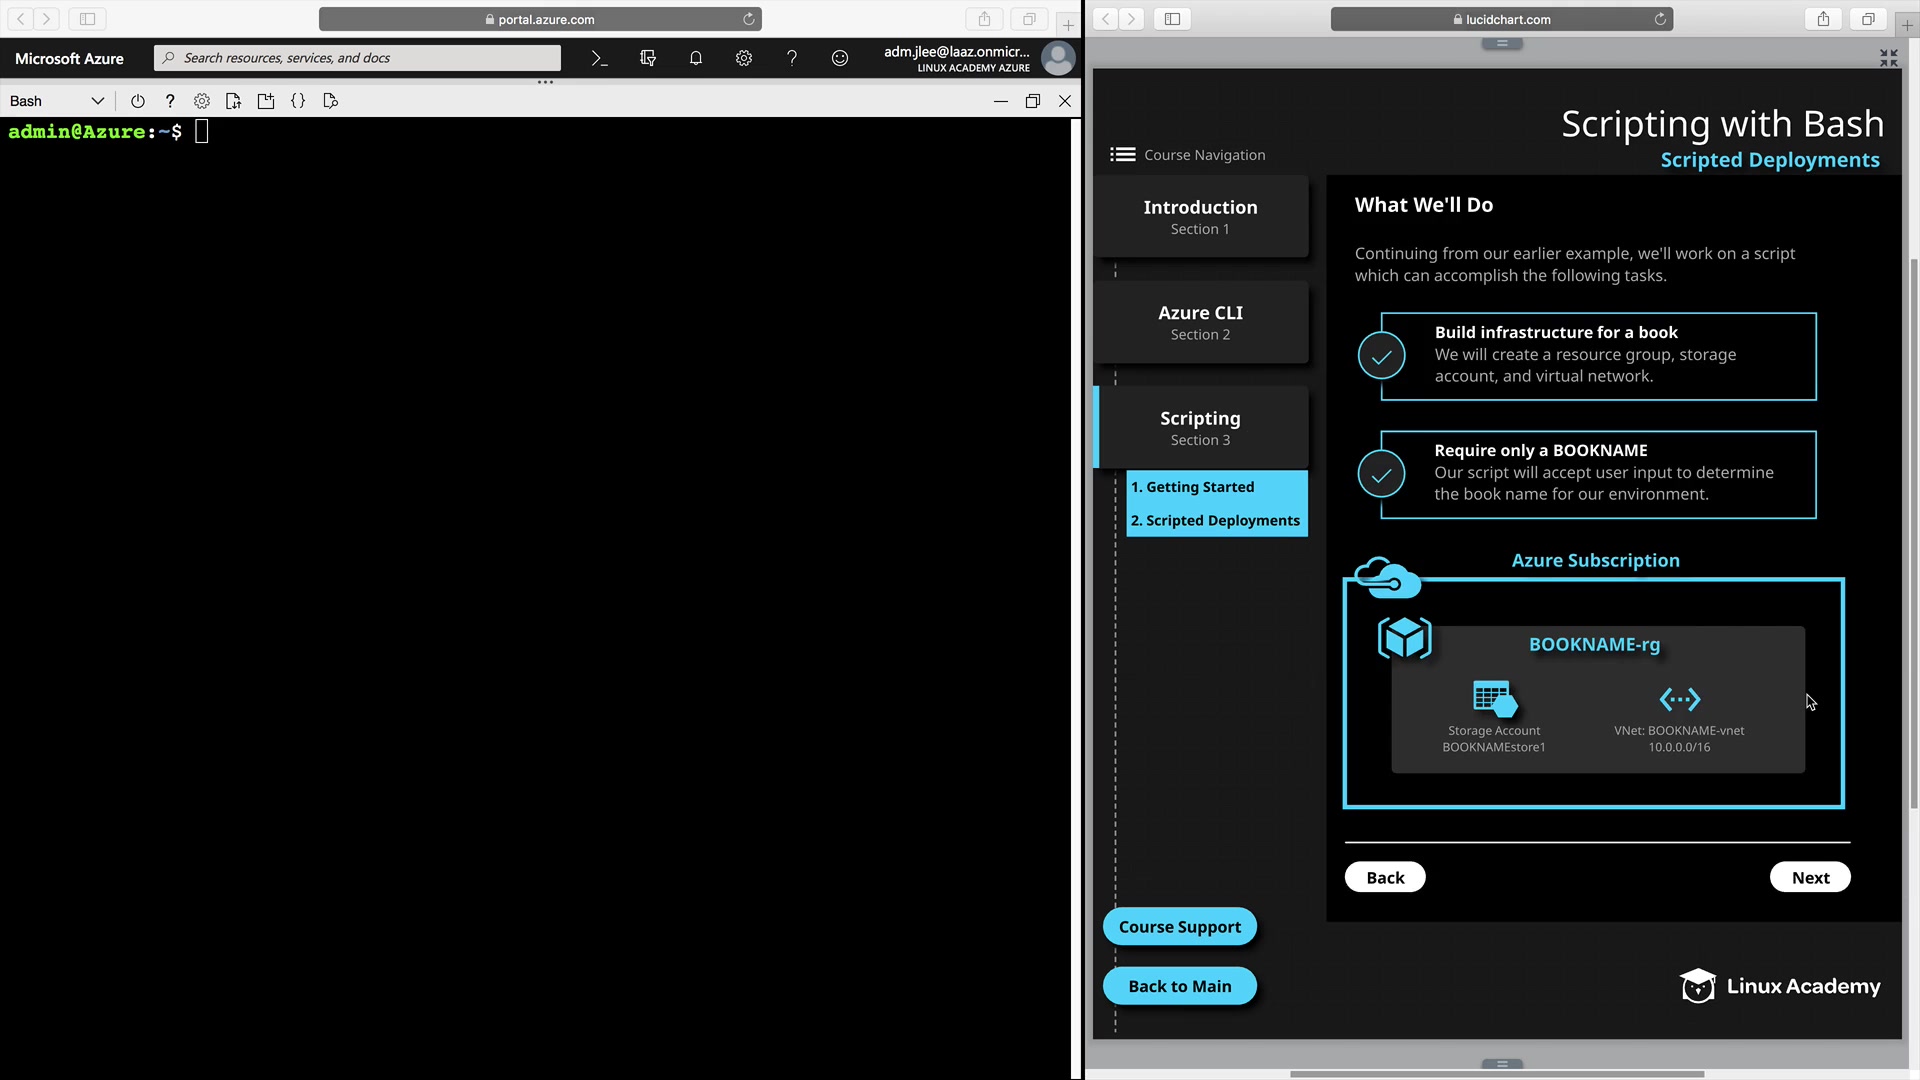Click the Azure search resources field
1920x1080 pixels.
pyautogui.click(x=358, y=58)
